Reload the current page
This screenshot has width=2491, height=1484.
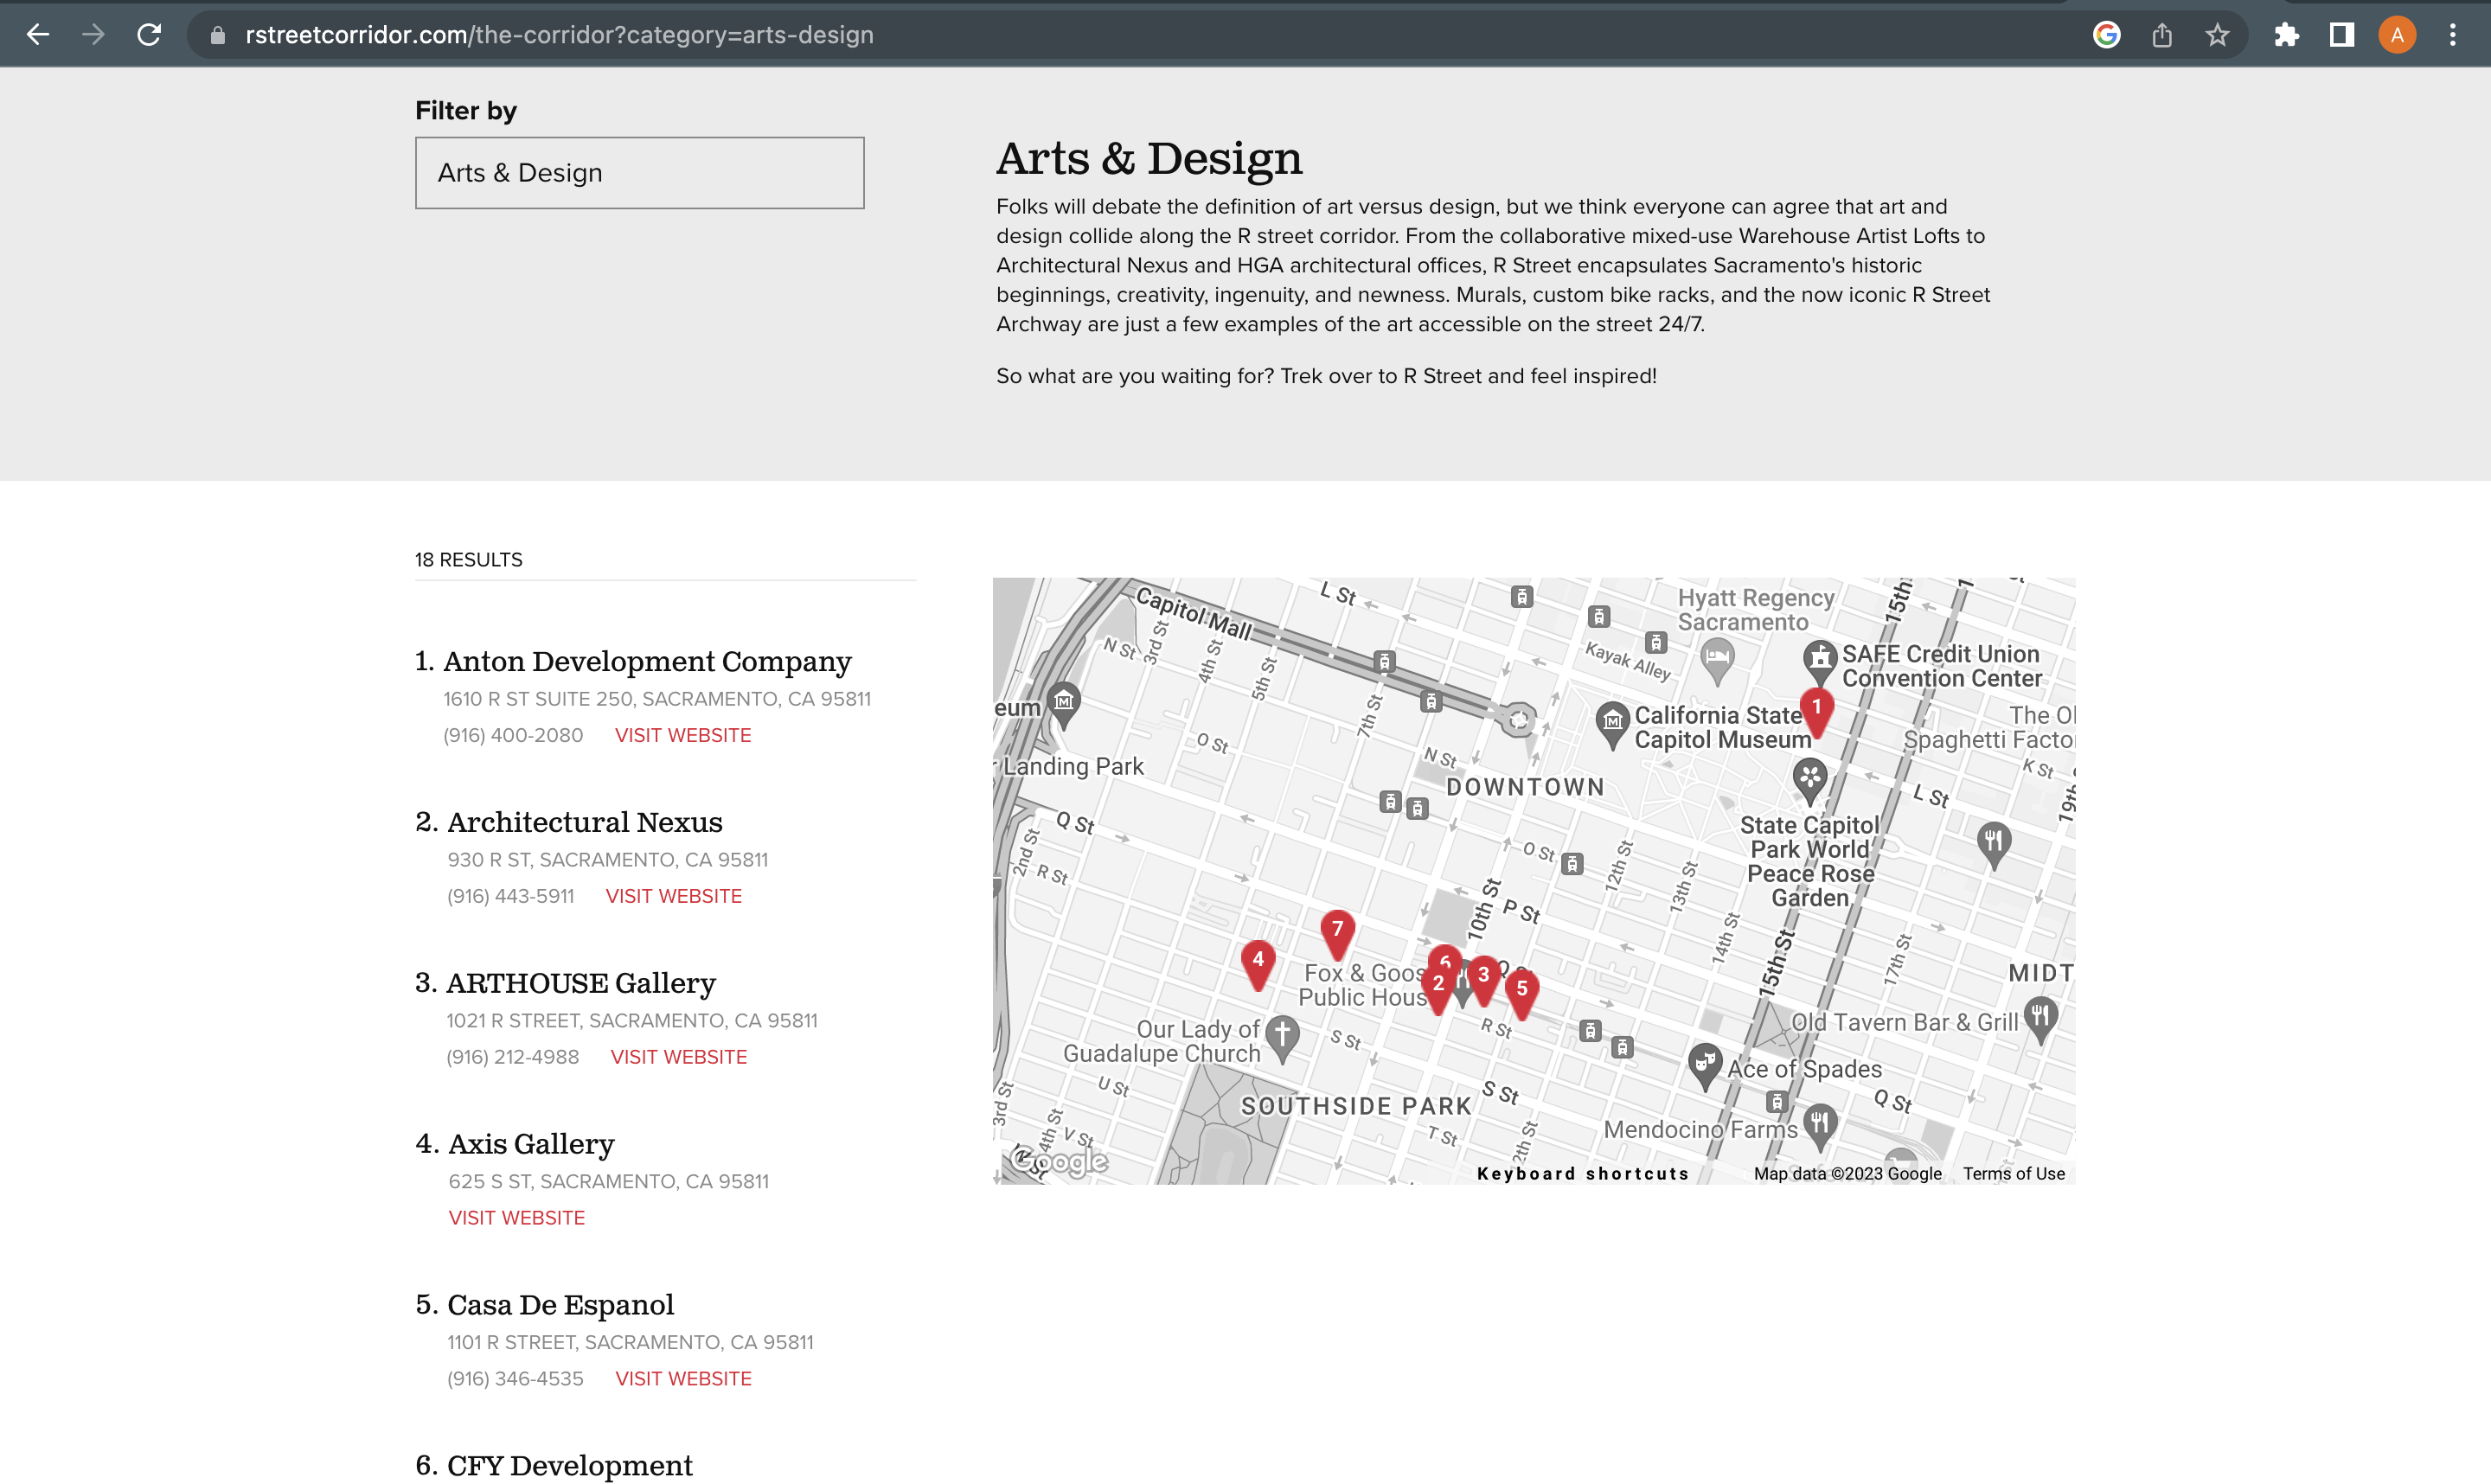pyautogui.click(x=149, y=35)
